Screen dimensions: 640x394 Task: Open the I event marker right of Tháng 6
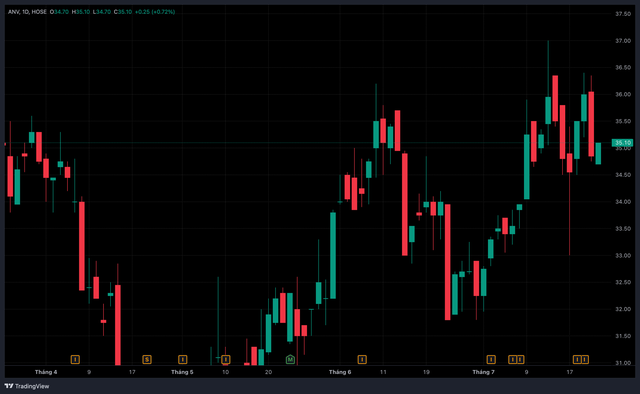tap(362, 359)
